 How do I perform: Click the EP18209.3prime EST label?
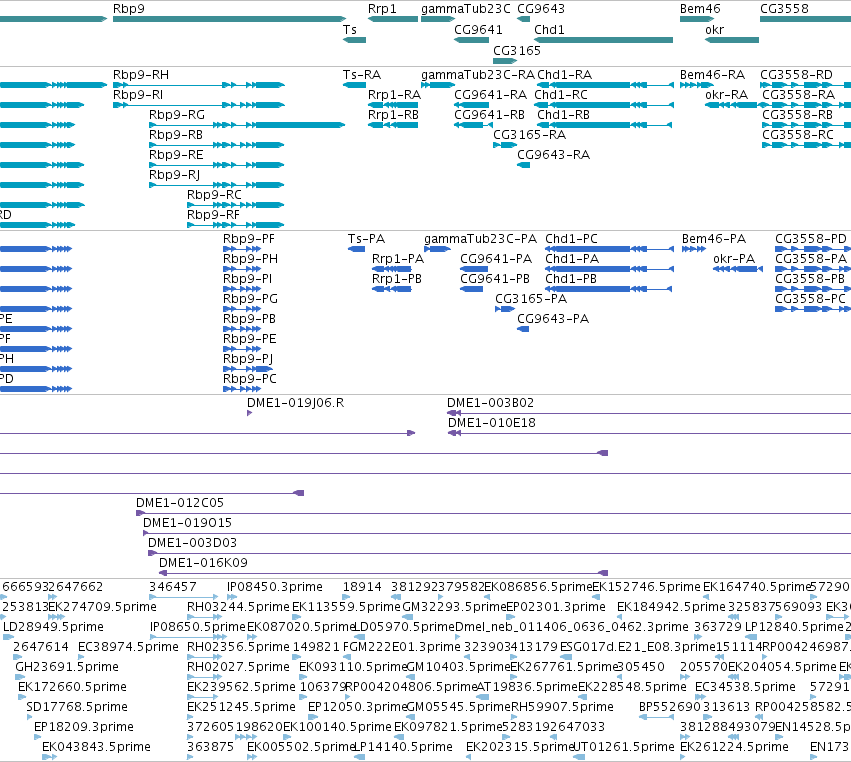(x=84, y=727)
